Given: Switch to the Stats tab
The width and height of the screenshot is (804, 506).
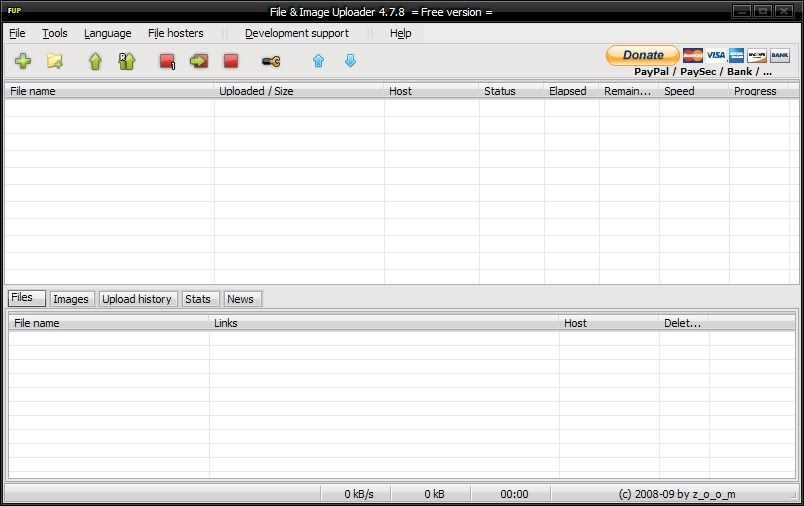Looking at the screenshot, I should click(198, 299).
